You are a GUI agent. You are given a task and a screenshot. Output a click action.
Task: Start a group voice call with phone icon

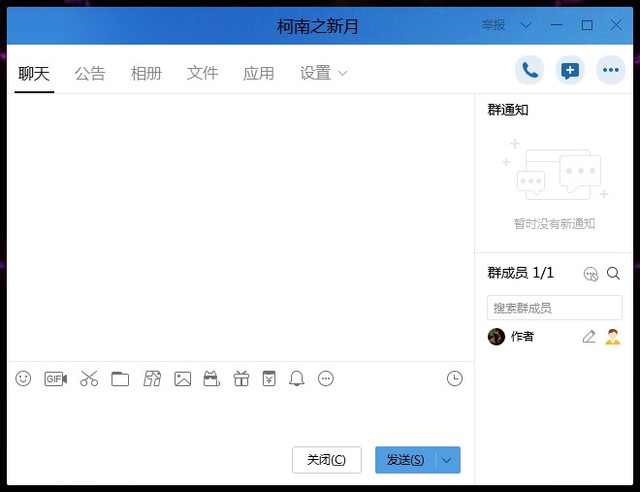[530, 70]
